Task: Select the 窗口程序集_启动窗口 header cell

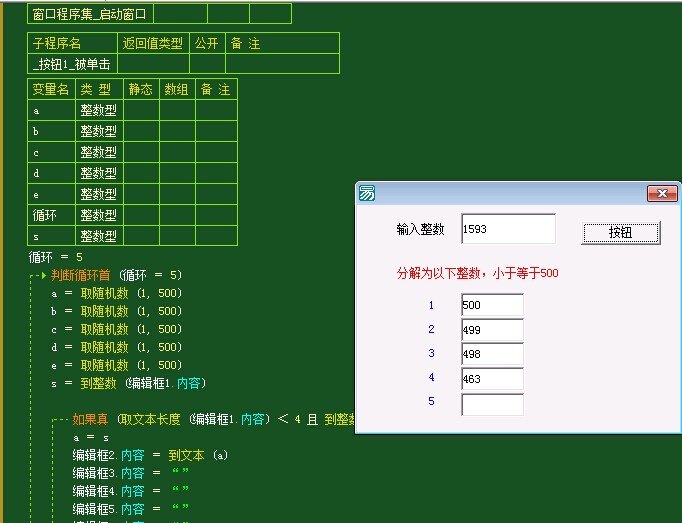Action: (x=89, y=14)
